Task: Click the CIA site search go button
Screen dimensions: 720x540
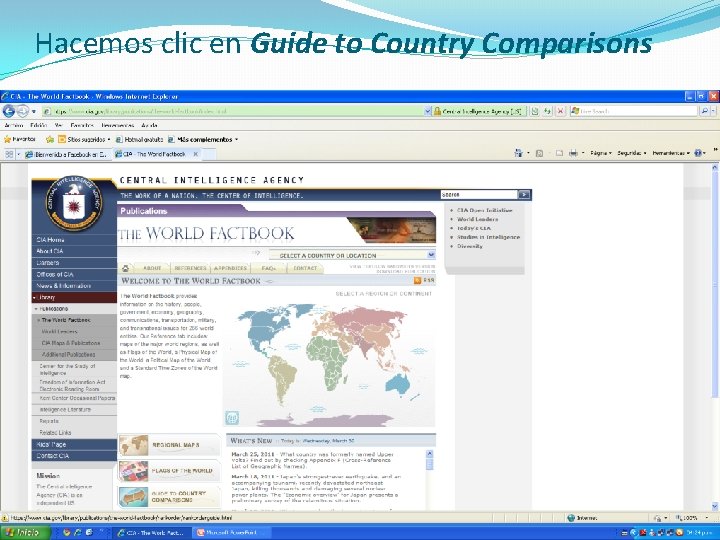Action: (524, 195)
